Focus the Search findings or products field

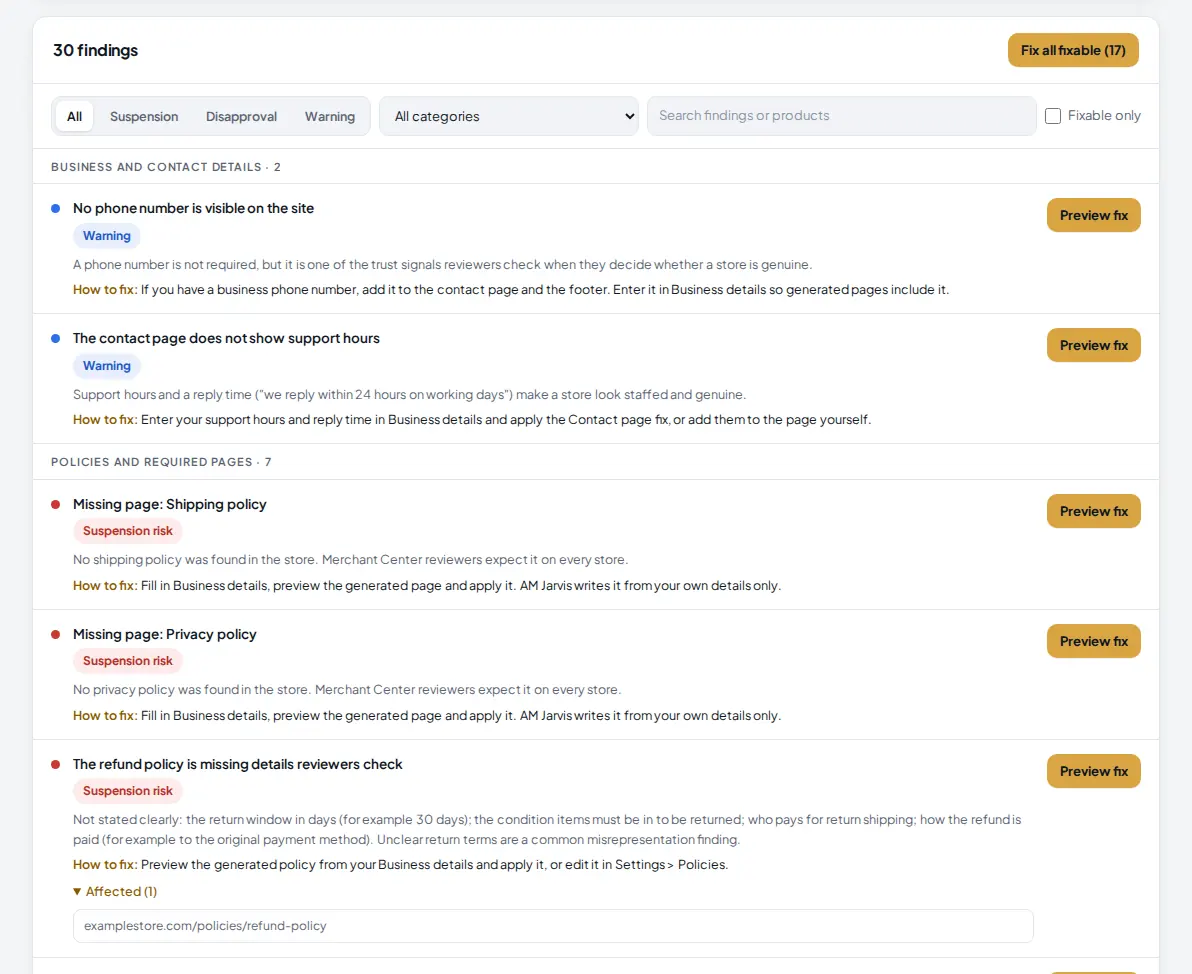(x=842, y=116)
